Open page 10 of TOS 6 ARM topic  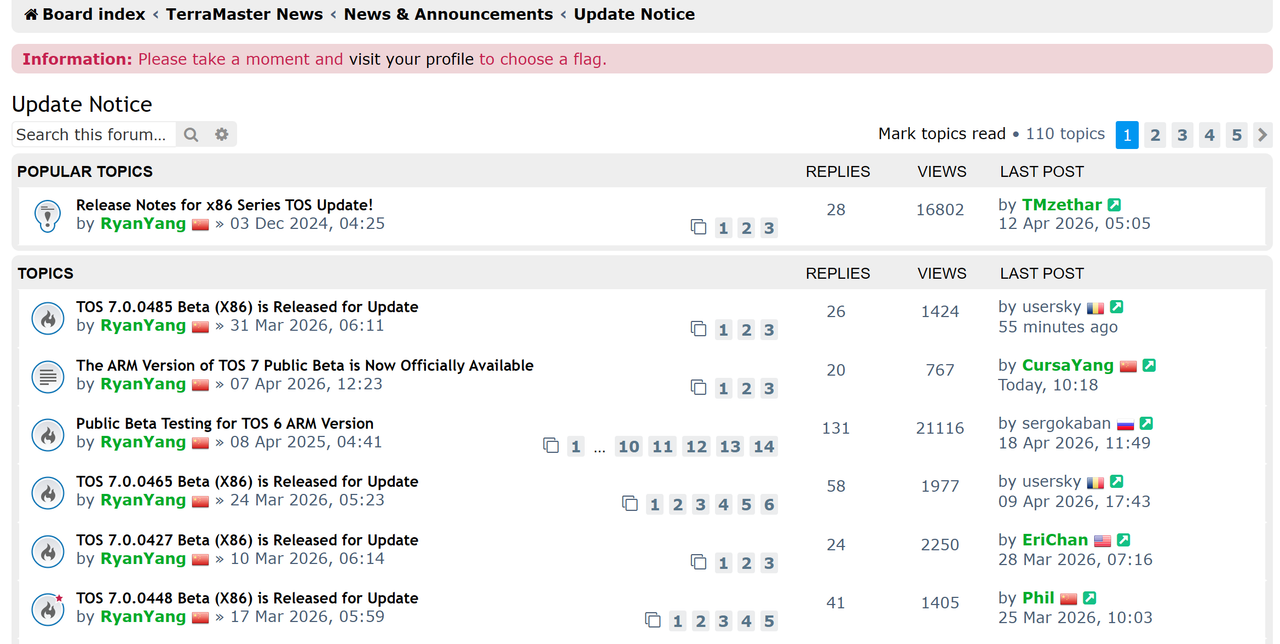[x=629, y=446]
